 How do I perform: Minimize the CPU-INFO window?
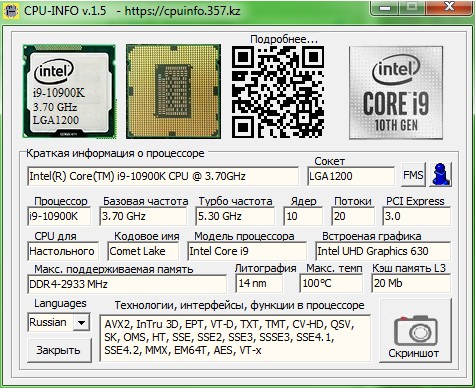[x=385, y=7]
